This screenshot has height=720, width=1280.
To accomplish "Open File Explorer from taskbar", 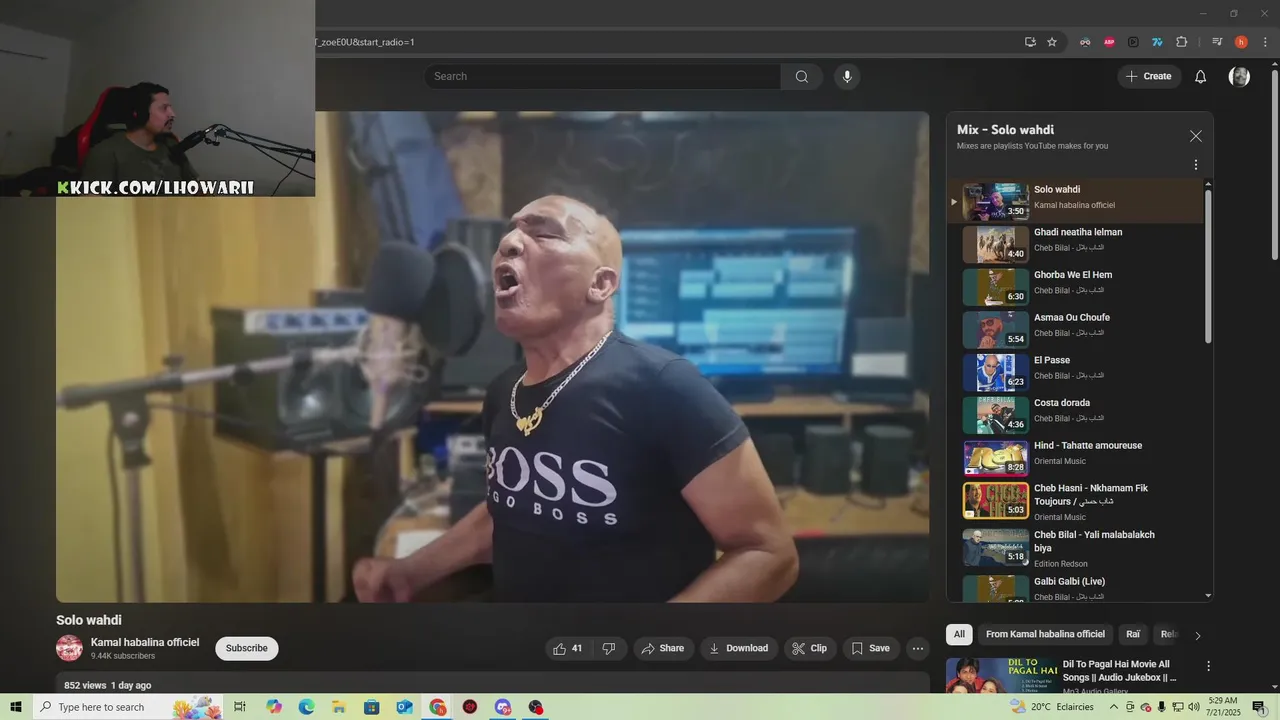I will (339, 707).
